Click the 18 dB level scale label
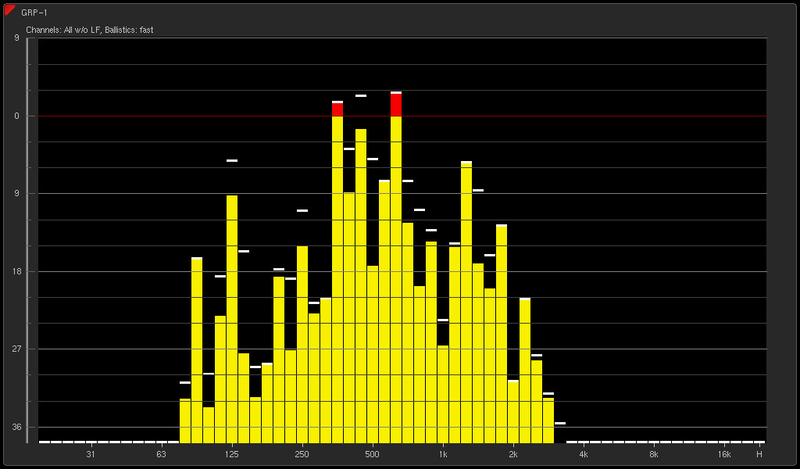 [16, 271]
